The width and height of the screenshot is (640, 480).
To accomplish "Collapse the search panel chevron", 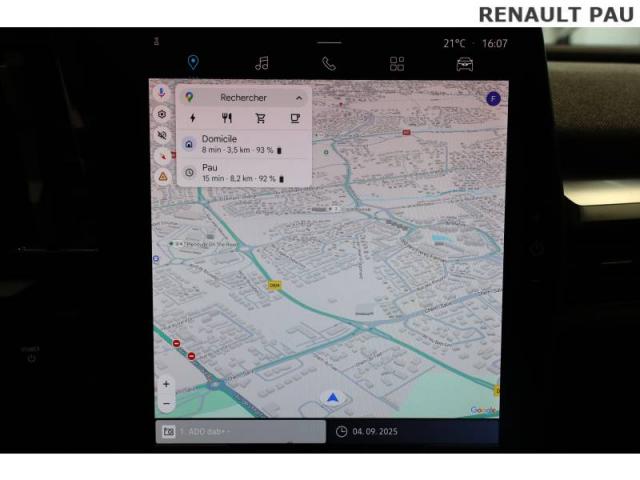I will point(299,98).
